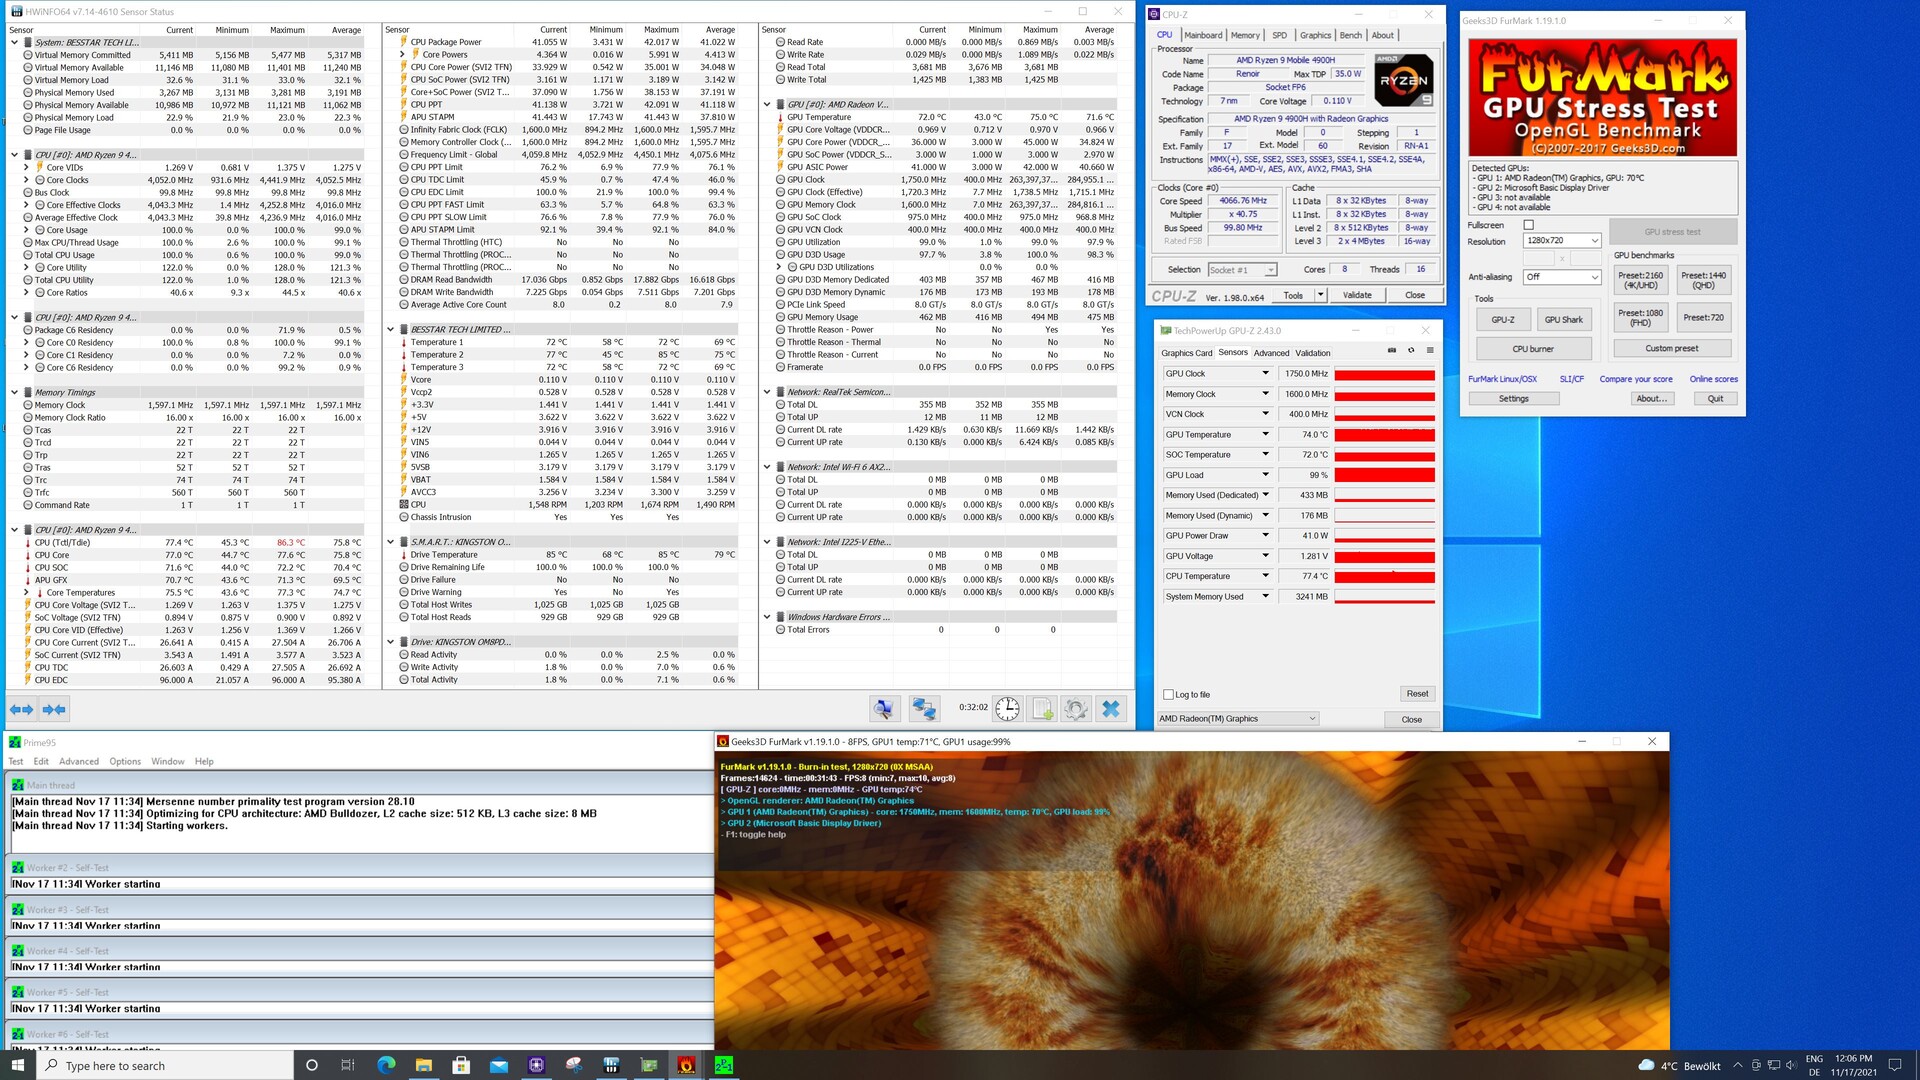Enable the Log to file checkbox

(x=1168, y=694)
